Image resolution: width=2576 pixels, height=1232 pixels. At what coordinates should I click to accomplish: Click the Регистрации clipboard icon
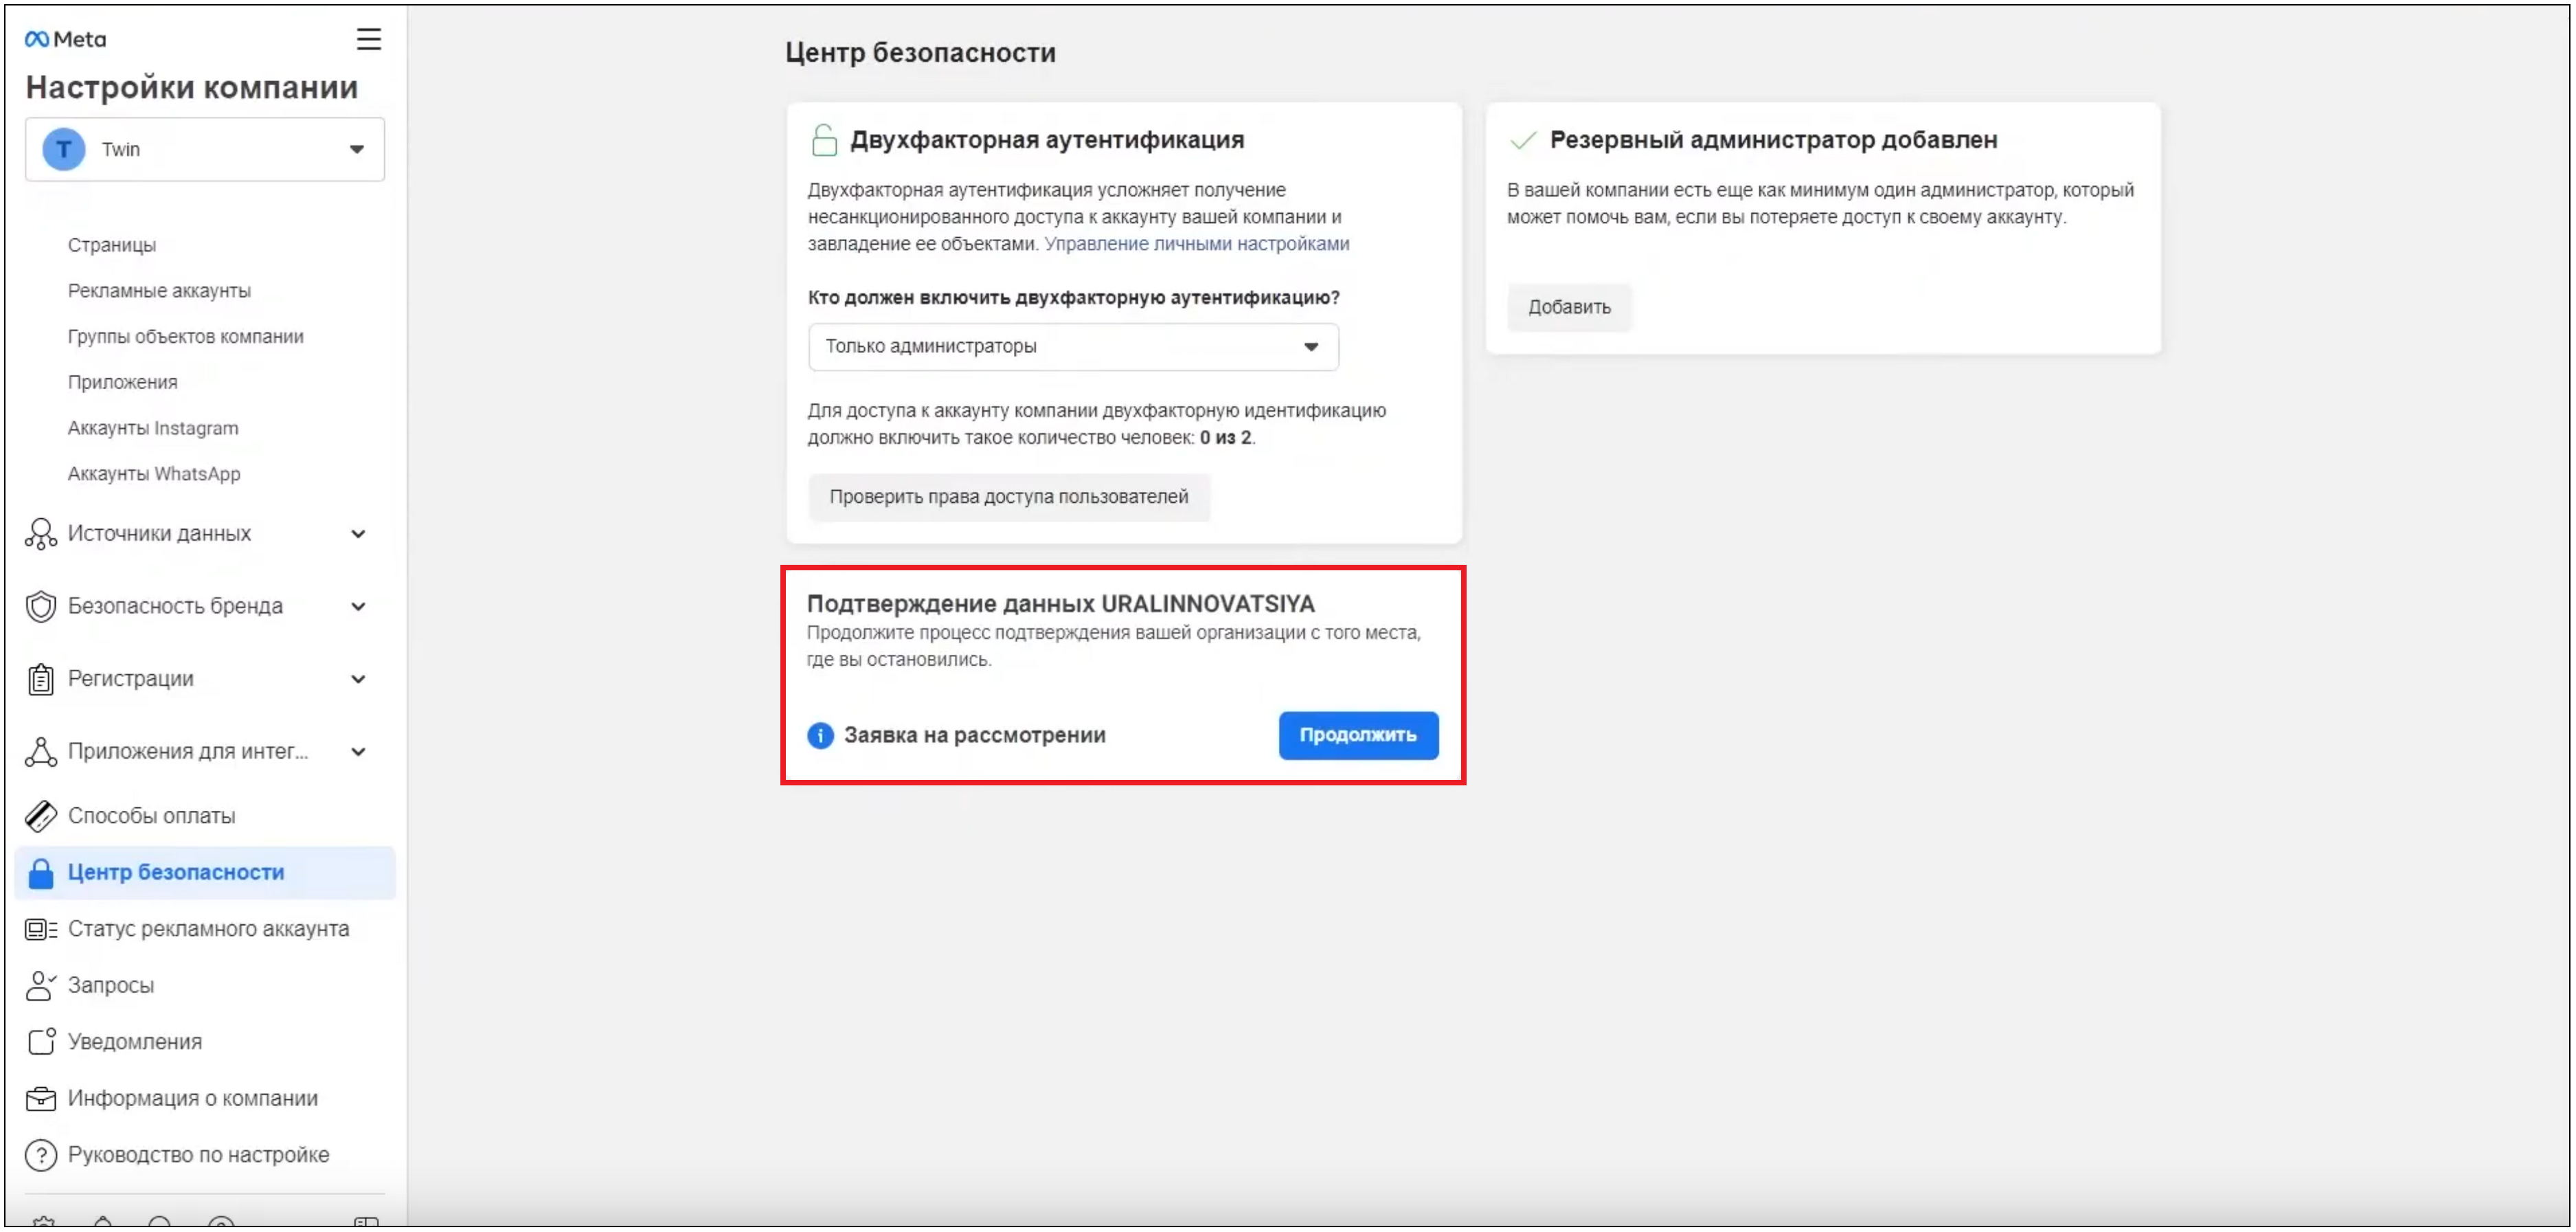coord(40,679)
